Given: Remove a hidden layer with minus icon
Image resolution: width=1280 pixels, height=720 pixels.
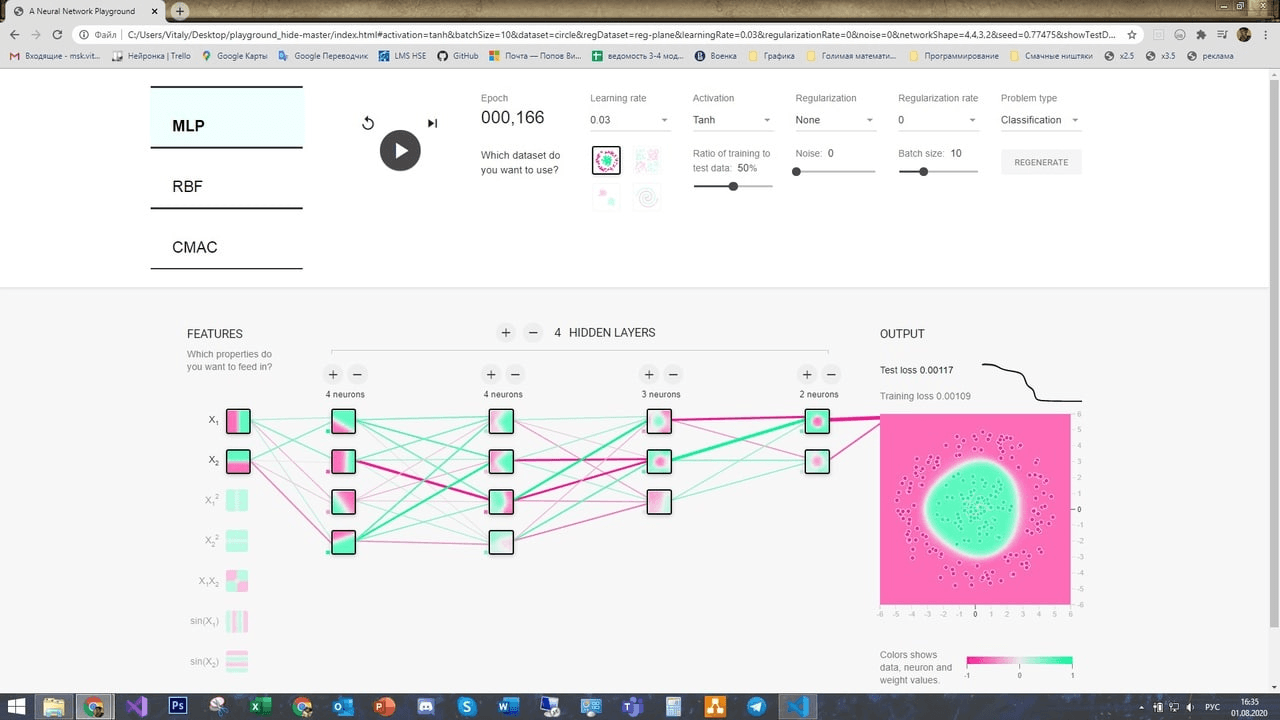Looking at the screenshot, I should [x=533, y=333].
